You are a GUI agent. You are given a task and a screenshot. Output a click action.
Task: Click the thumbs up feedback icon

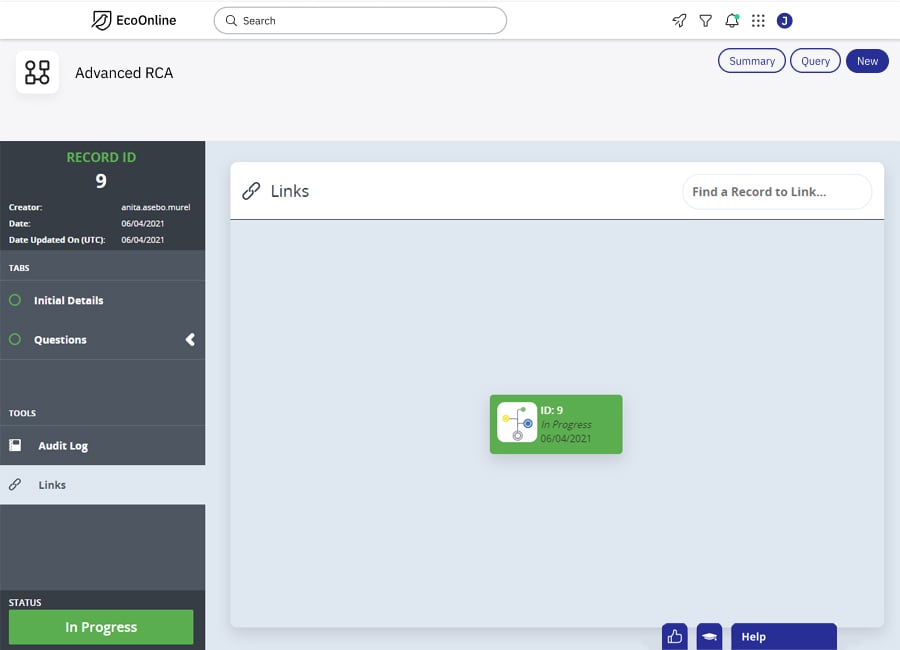675,636
